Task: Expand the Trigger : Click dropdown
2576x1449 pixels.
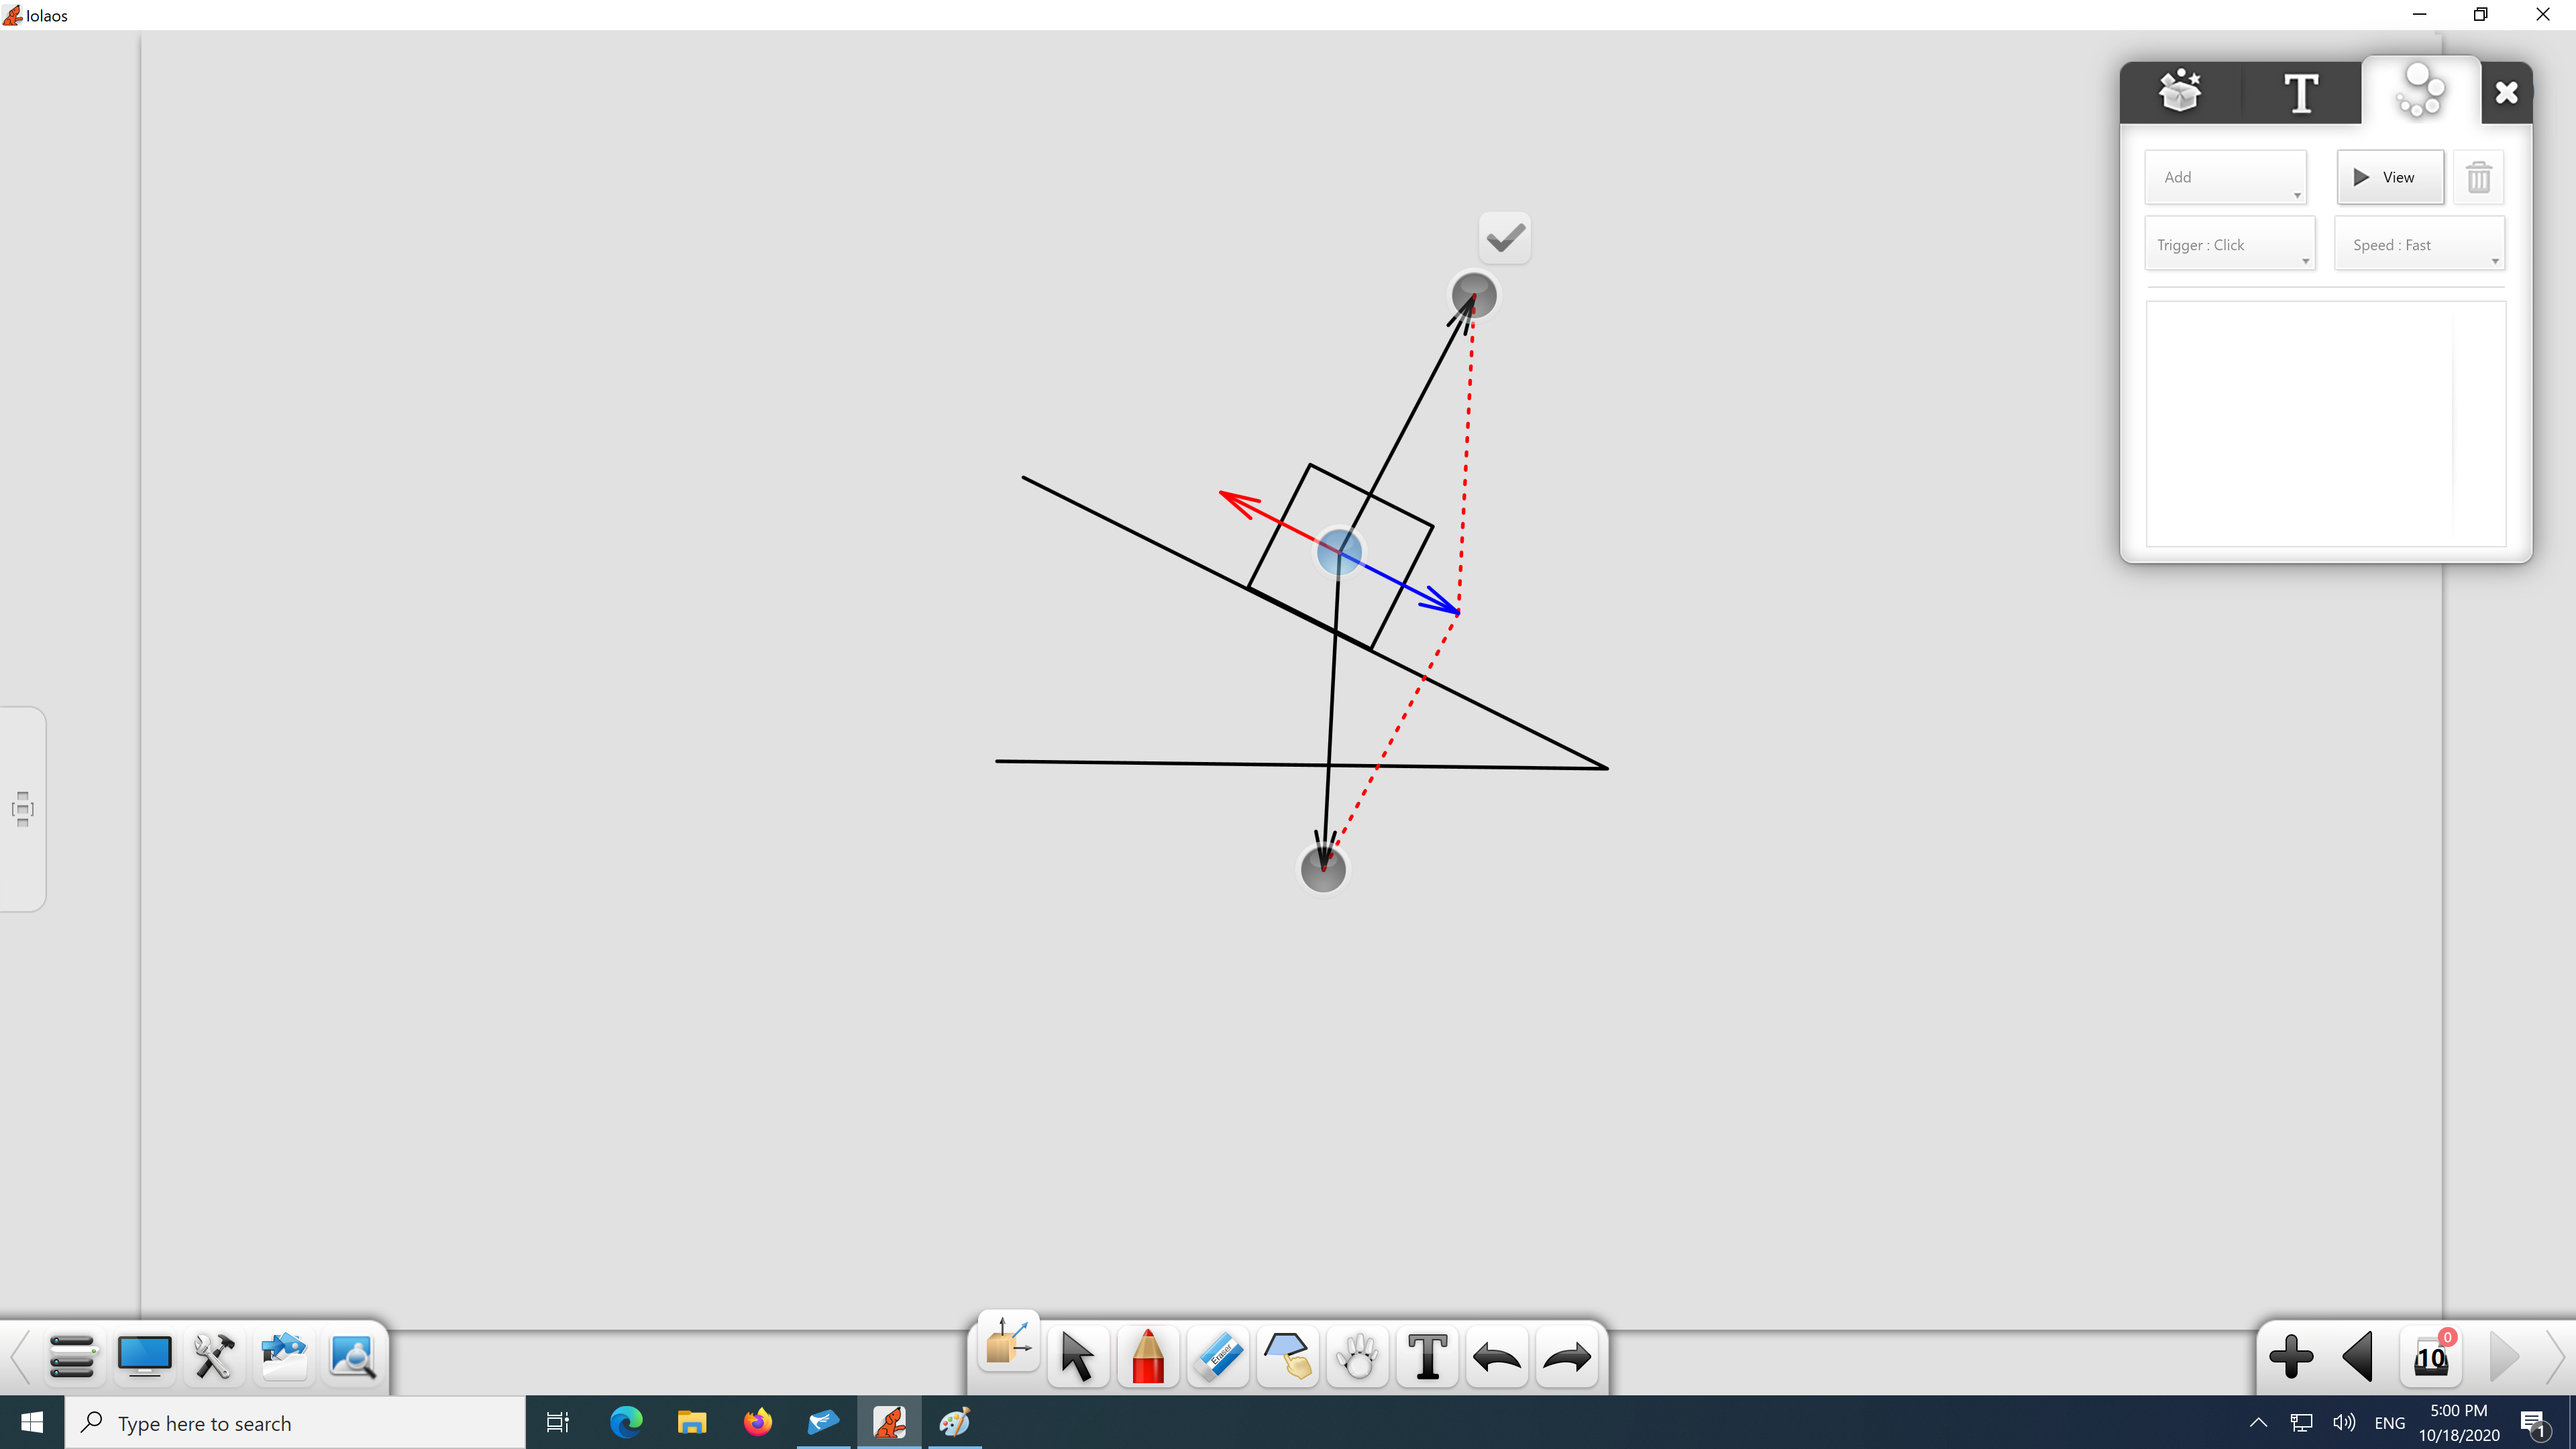Action: (2229, 245)
